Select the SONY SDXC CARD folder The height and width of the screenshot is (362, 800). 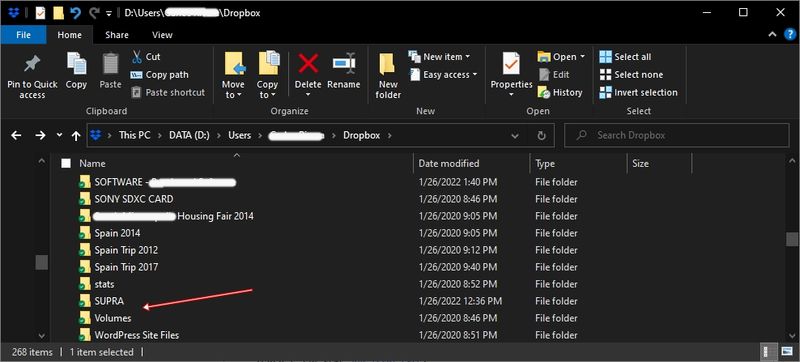134,199
